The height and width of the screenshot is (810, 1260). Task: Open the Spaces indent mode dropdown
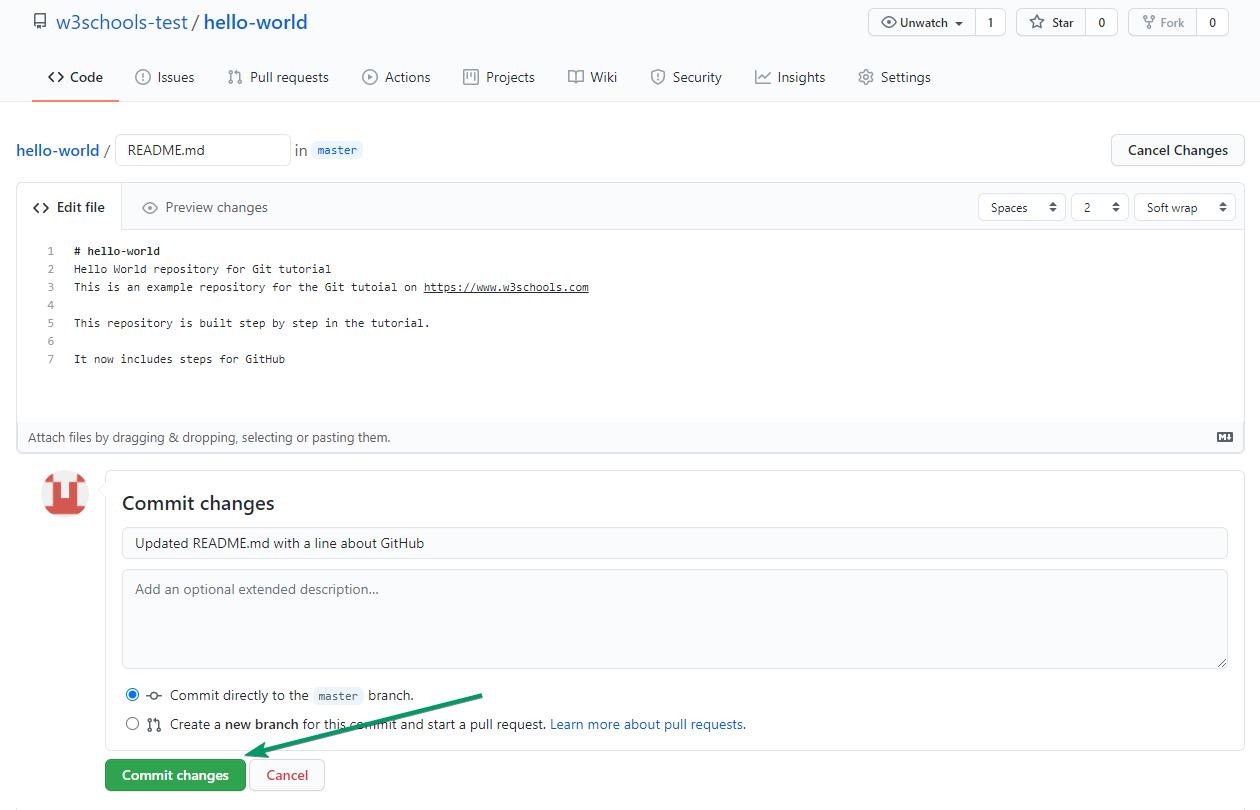coord(1021,207)
